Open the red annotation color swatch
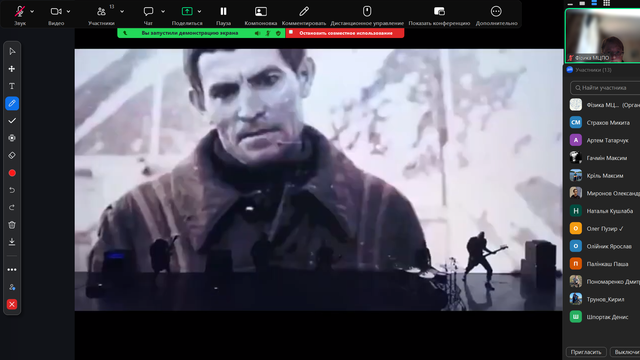Image resolution: width=640 pixels, height=360 pixels. click(12, 173)
